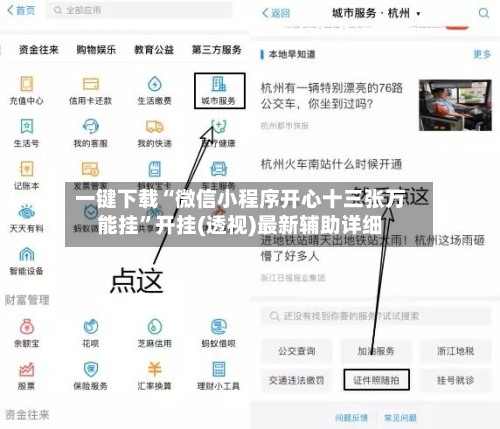Image resolution: width=500 pixels, height=429 pixels.
Task: Switch to the 教育公益 tab
Action: click(x=154, y=50)
